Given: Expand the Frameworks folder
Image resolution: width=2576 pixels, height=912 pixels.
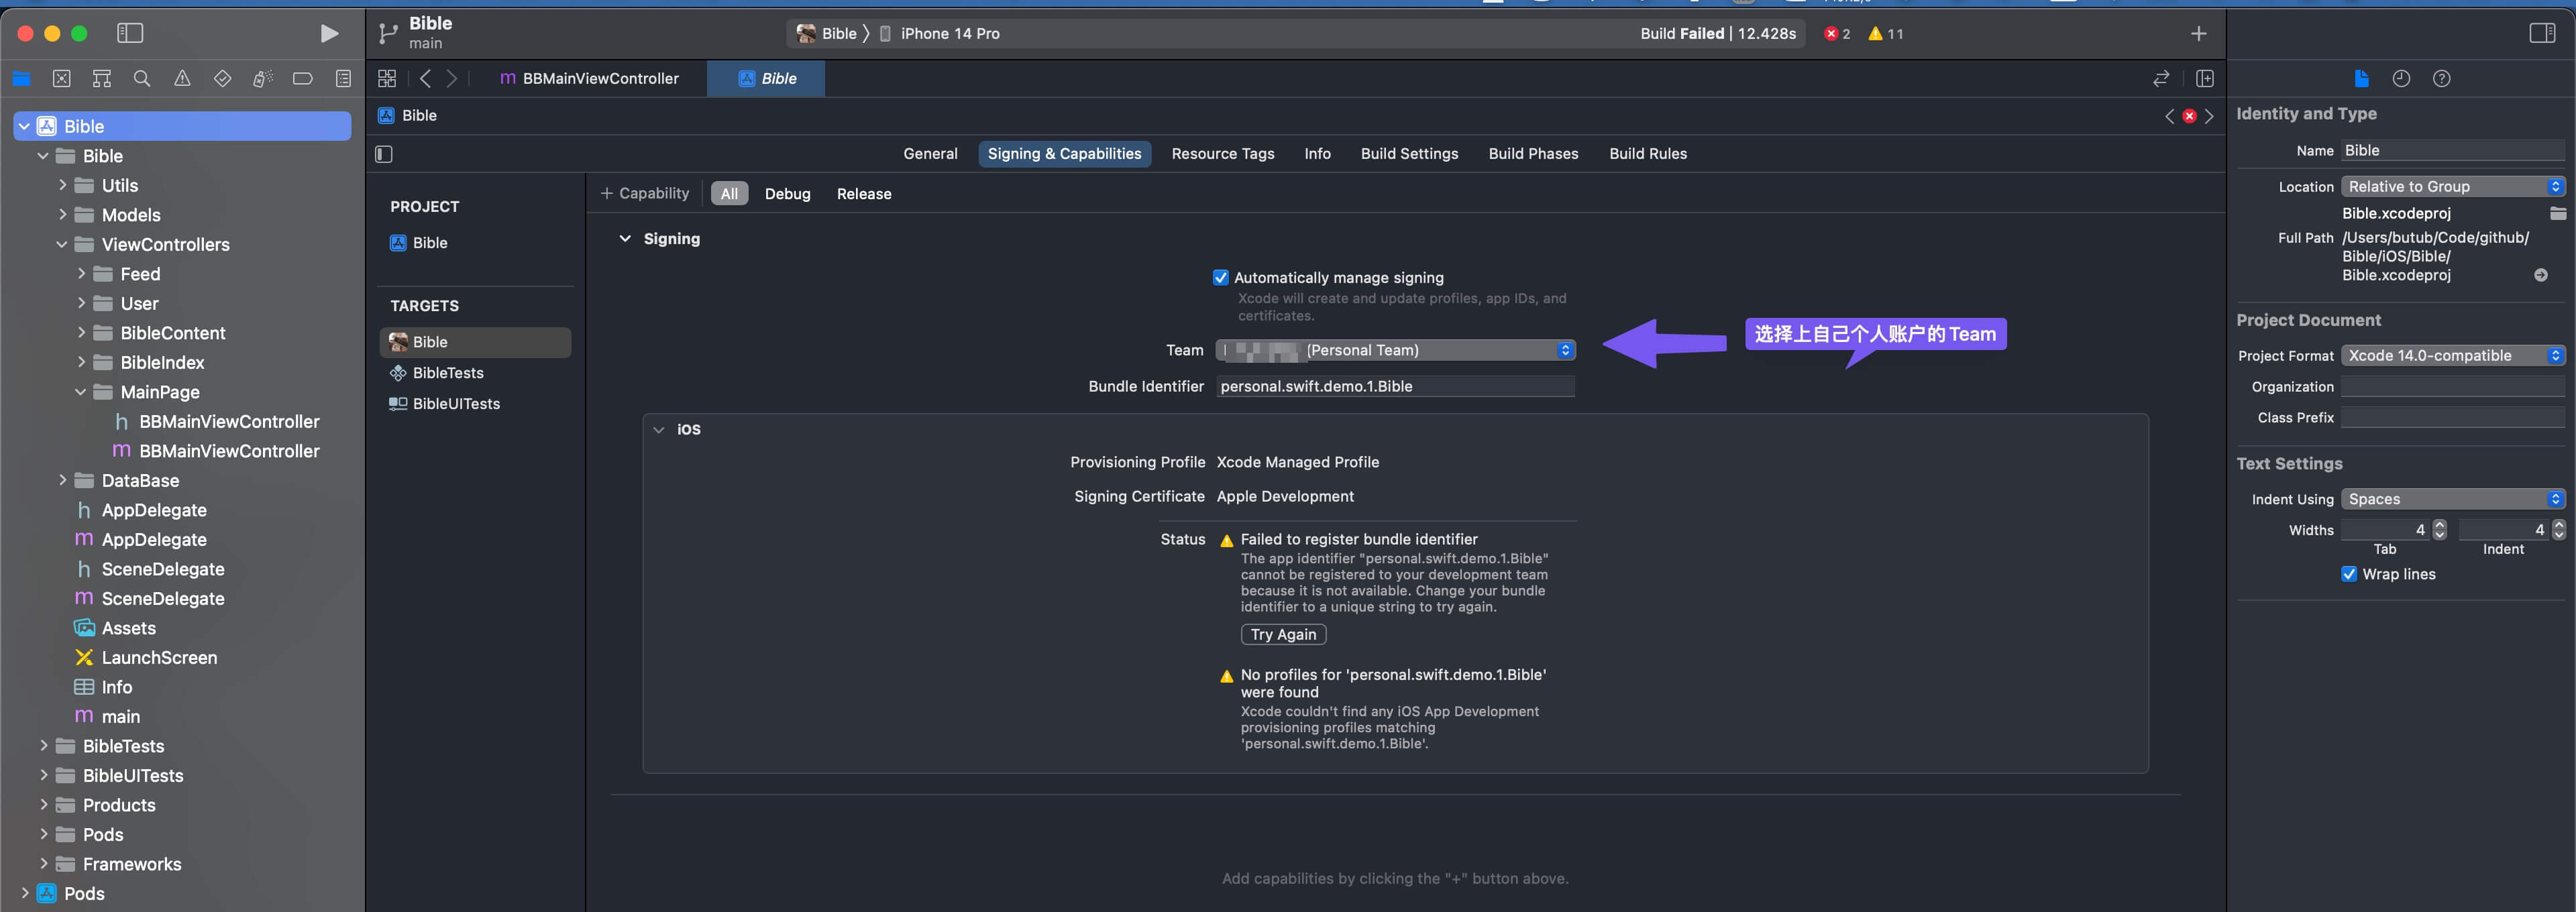Looking at the screenshot, I should click(43, 863).
